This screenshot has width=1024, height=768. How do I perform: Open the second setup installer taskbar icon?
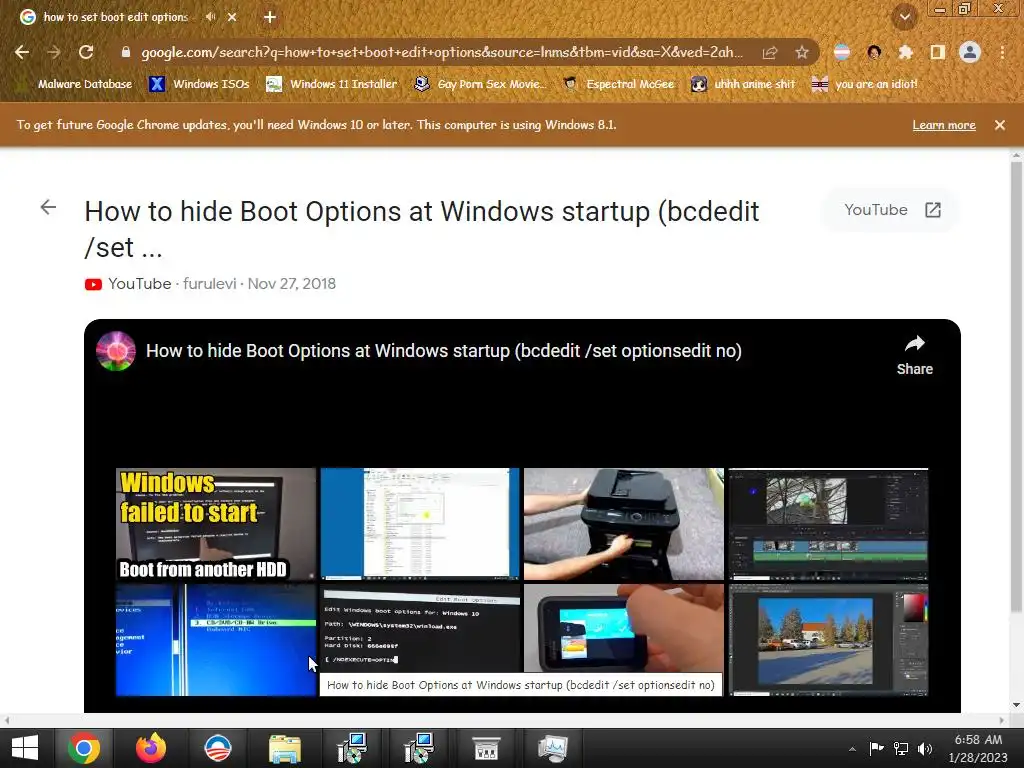click(x=419, y=748)
